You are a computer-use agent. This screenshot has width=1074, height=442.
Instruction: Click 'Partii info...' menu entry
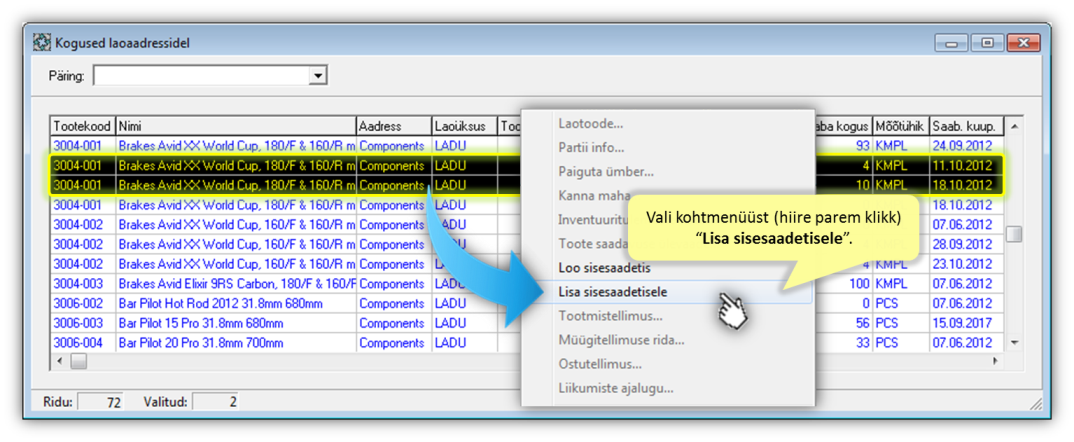pos(591,148)
